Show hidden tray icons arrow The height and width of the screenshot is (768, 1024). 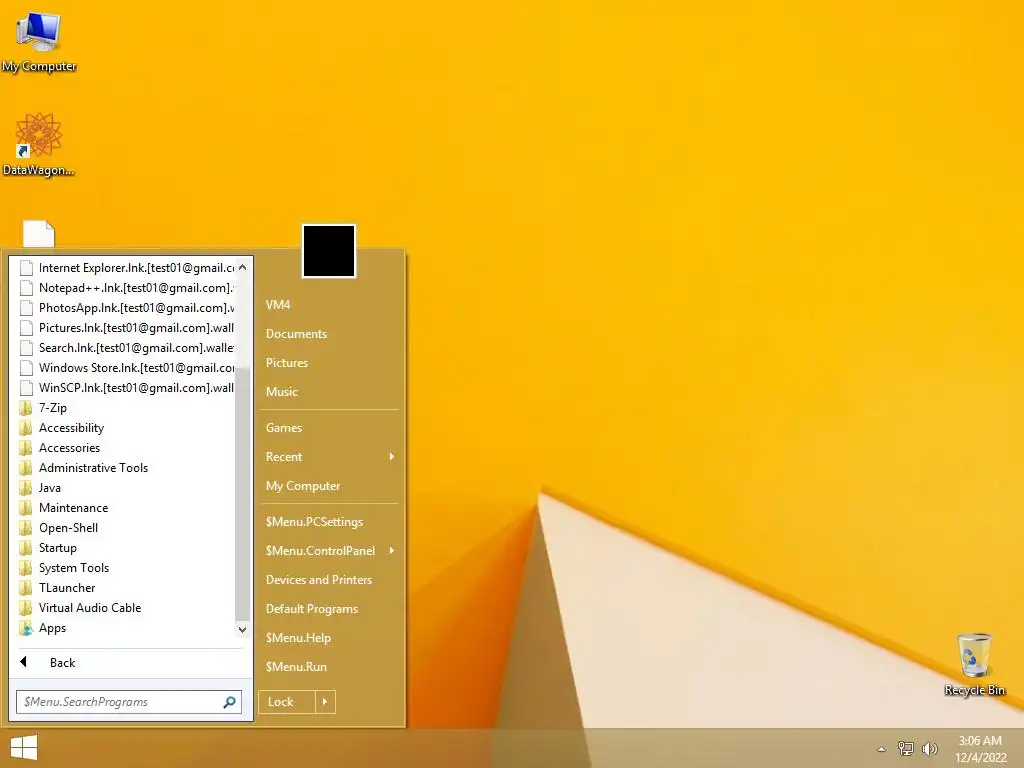[x=882, y=749]
